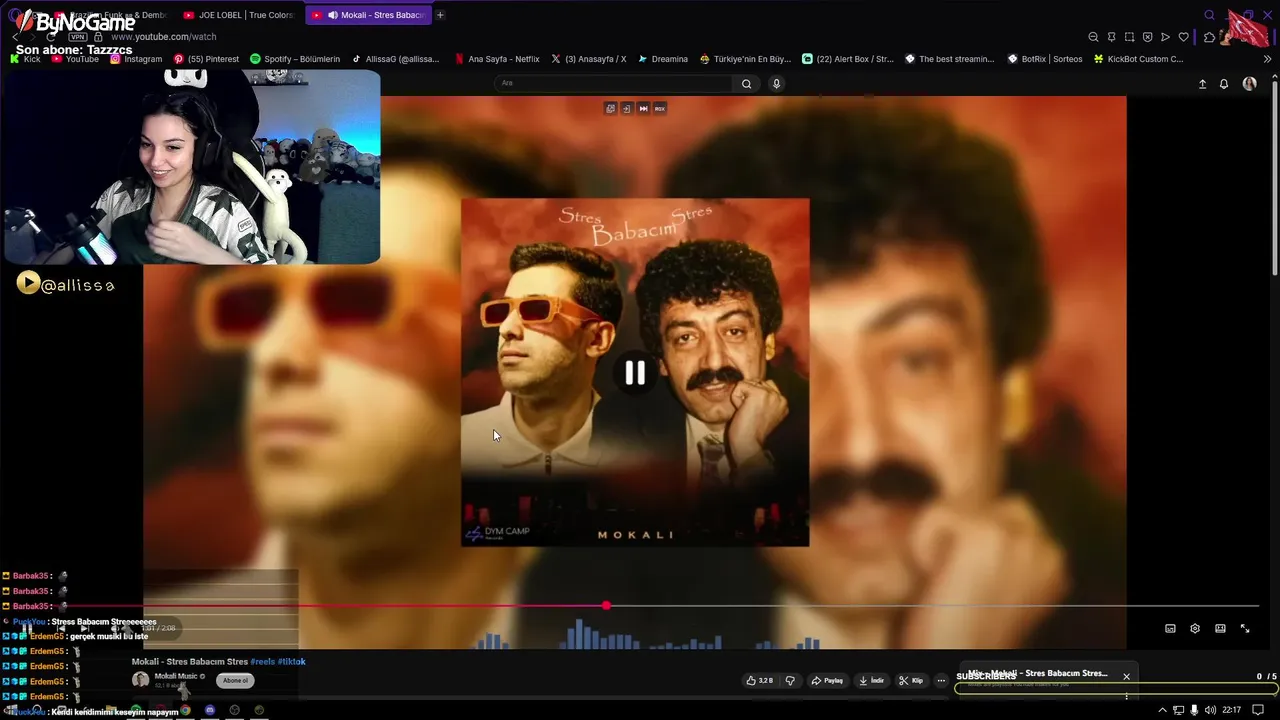Open the Anasayfa / X bookmark
Viewport: 1280px width, 720px height.
pos(588,59)
